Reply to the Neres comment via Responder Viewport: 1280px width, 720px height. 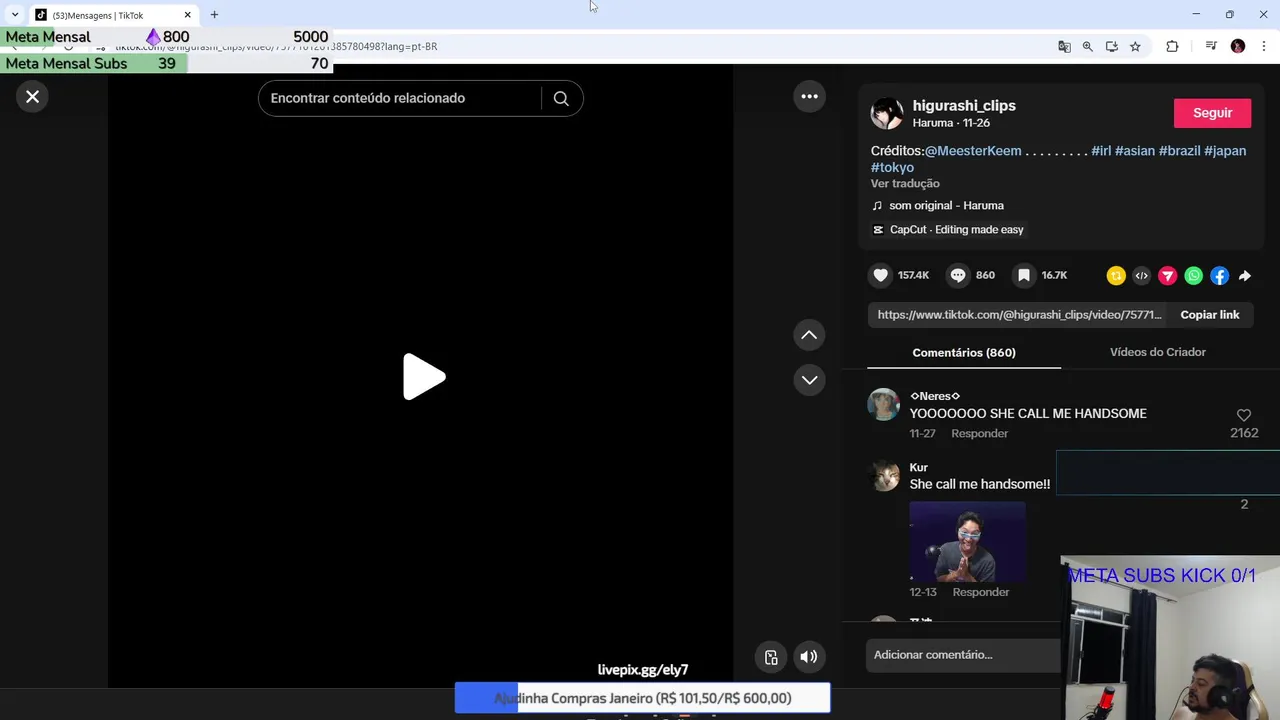click(x=979, y=434)
